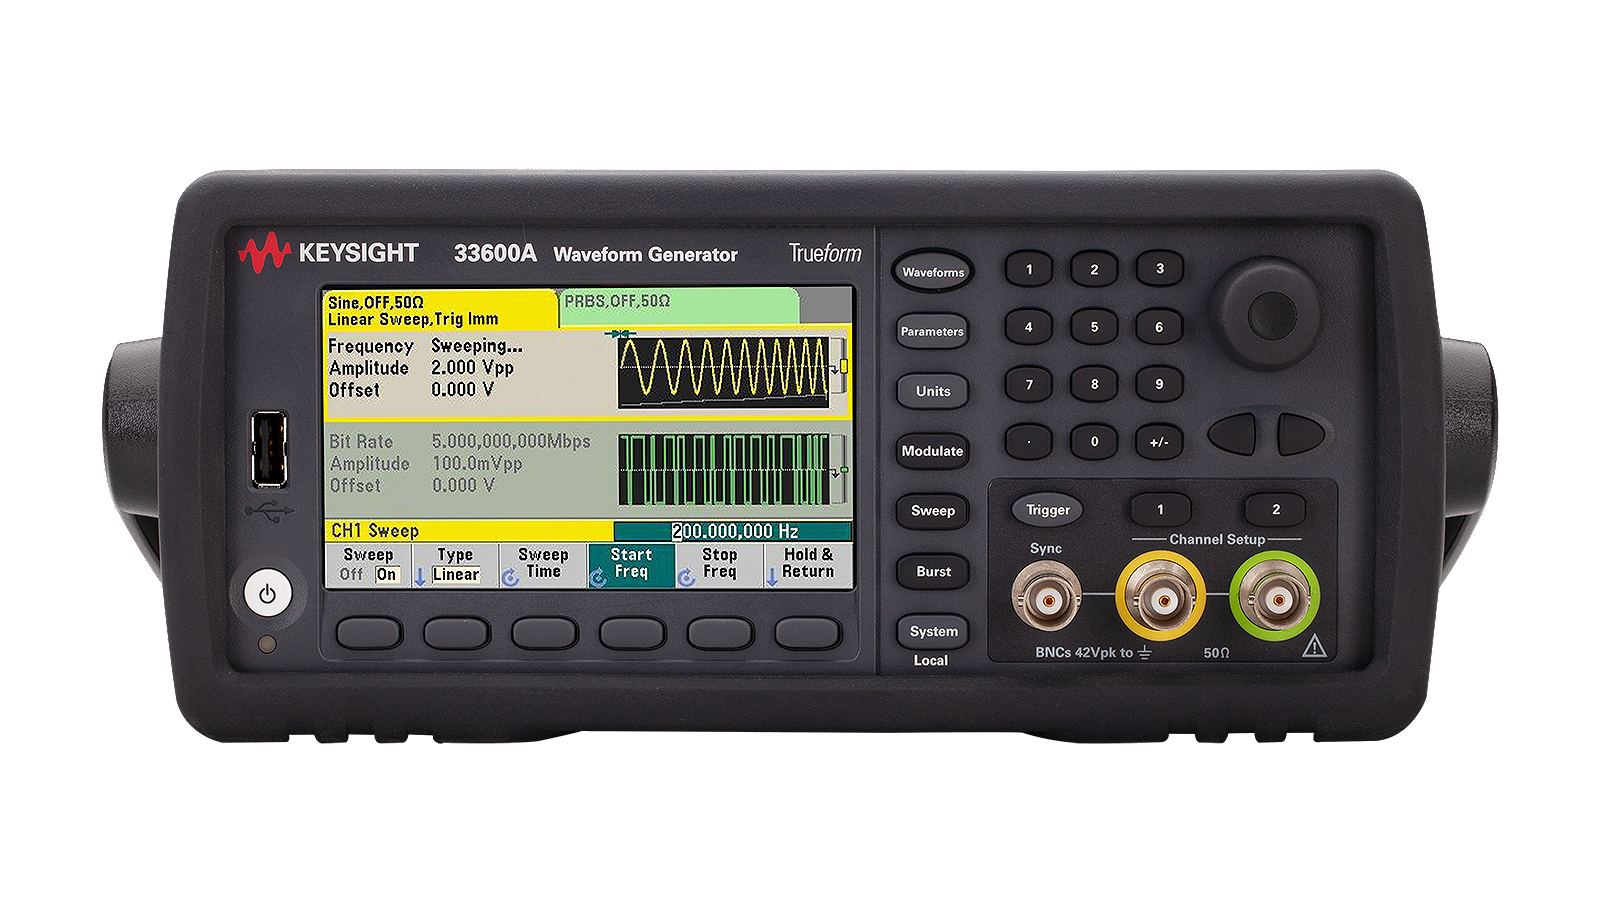
Task: Push the Waveforms button
Action: (932, 271)
